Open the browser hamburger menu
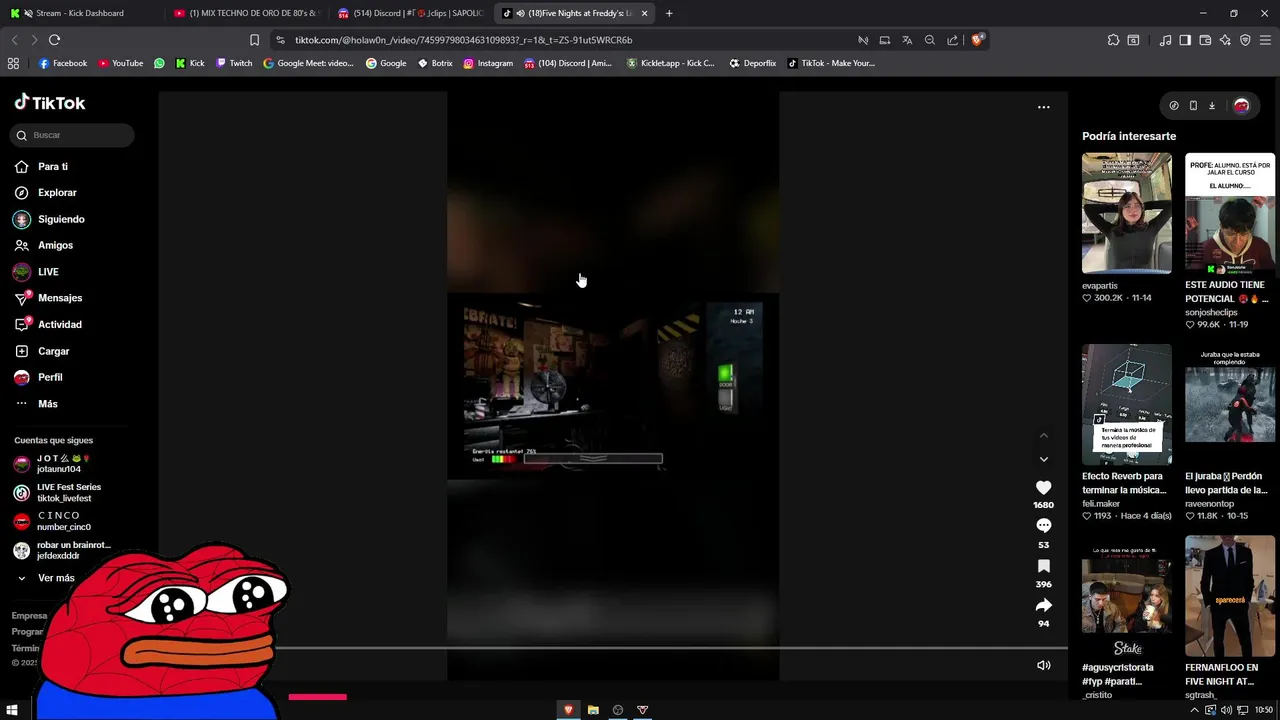The height and width of the screenshot is (720, 1280). pyautogui.click(x=1266, y=40)
